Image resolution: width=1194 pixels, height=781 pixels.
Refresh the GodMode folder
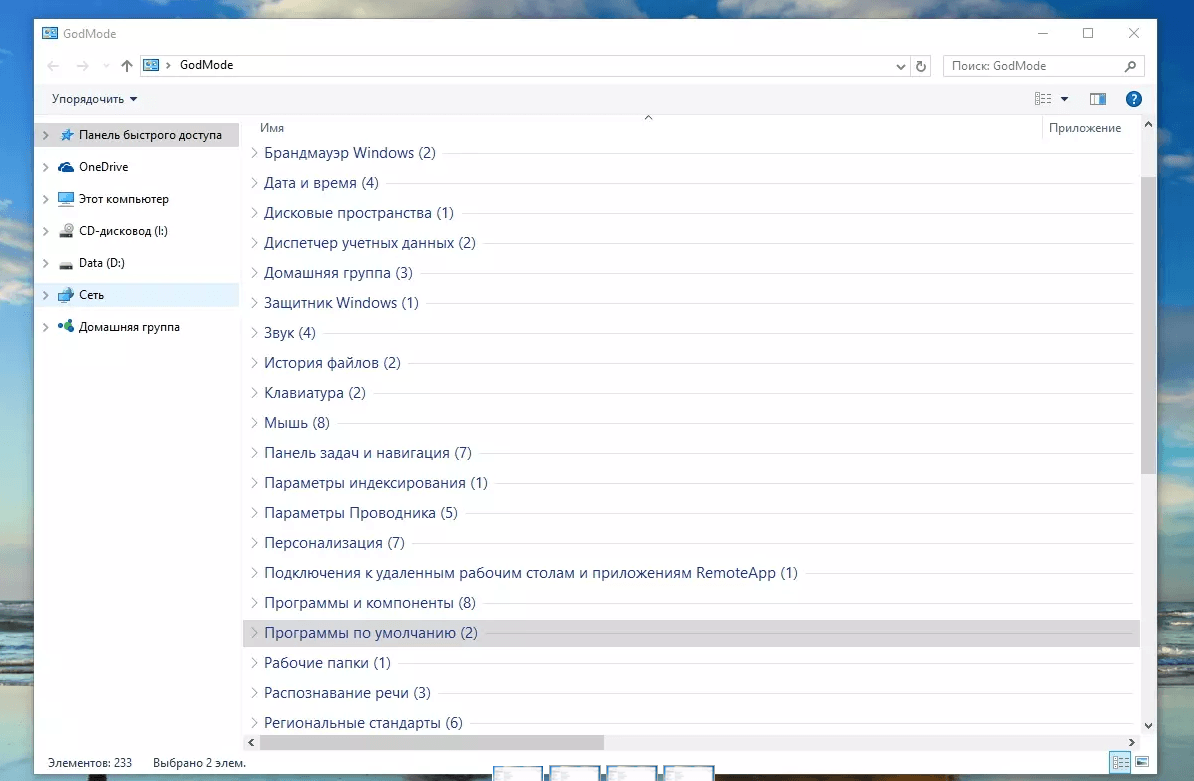coord(921,66)
